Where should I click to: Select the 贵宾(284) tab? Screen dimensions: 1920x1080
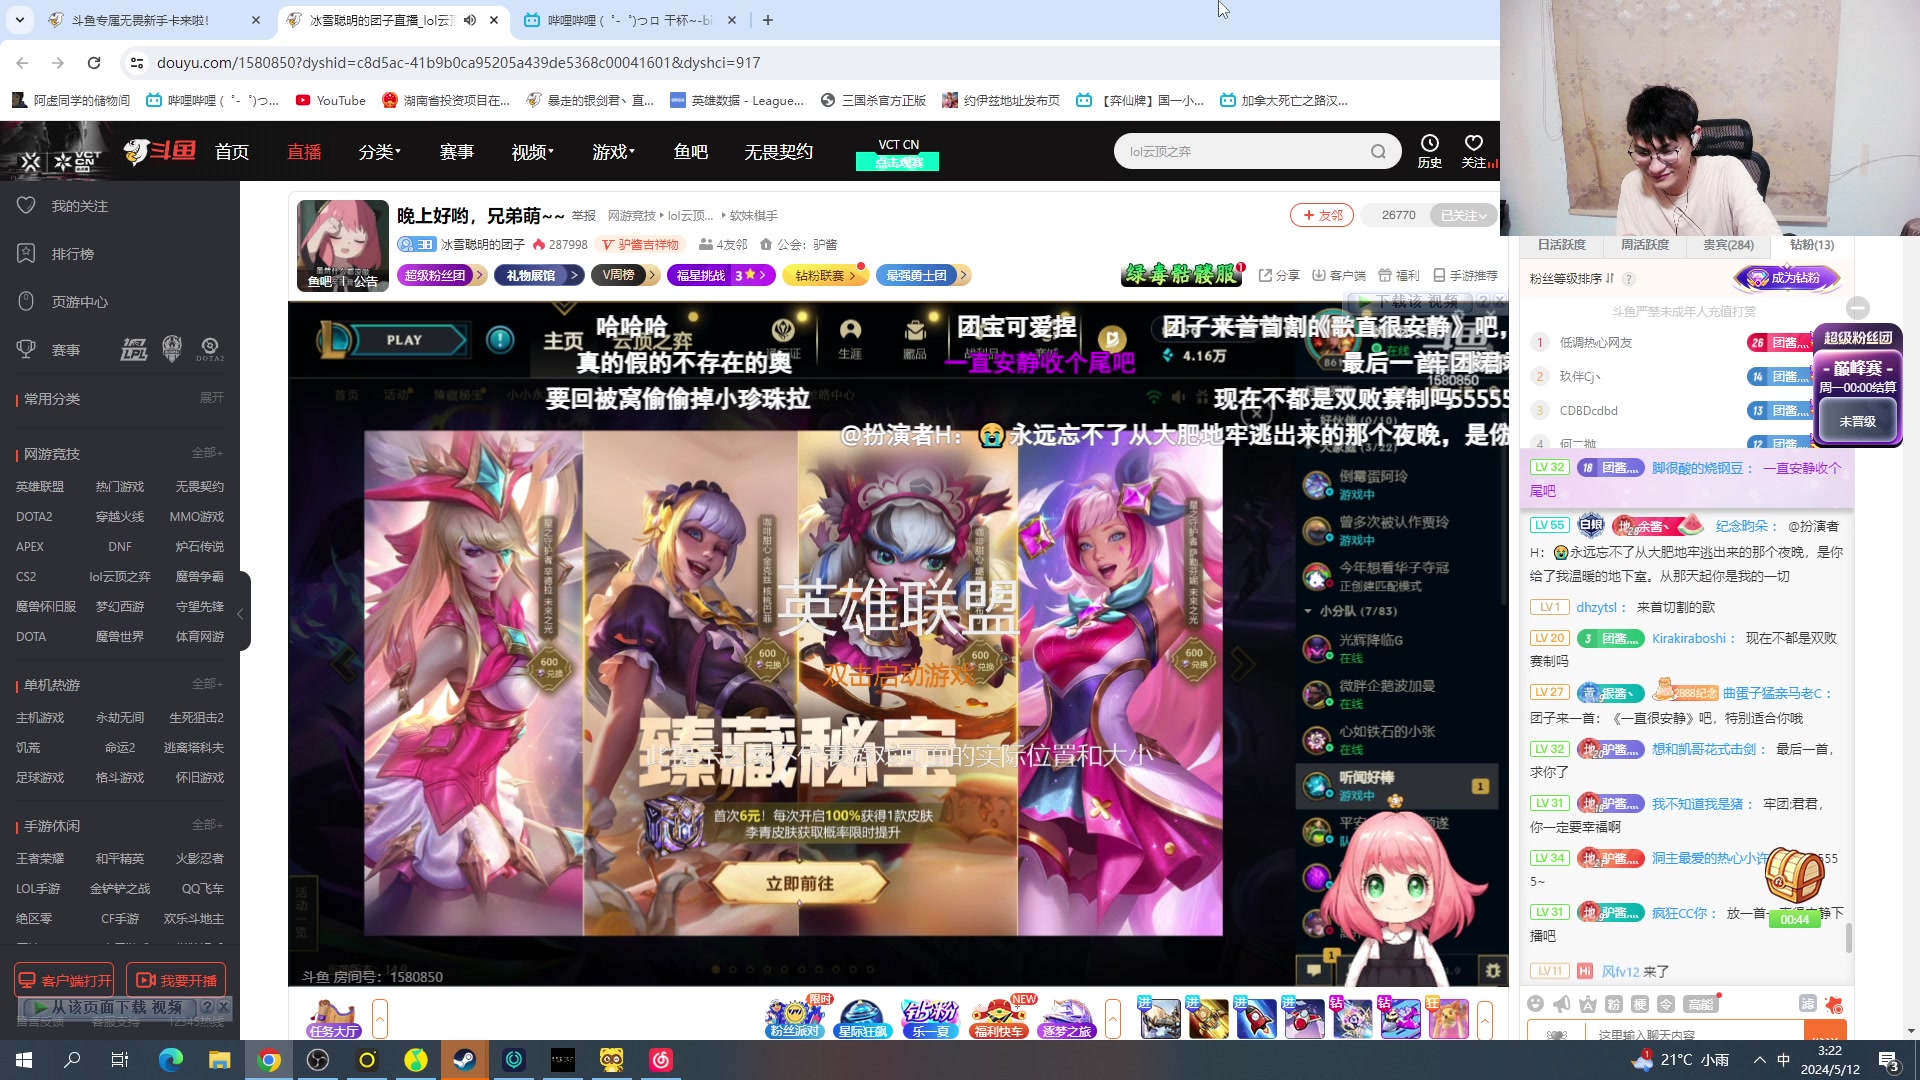[1728, 245]
